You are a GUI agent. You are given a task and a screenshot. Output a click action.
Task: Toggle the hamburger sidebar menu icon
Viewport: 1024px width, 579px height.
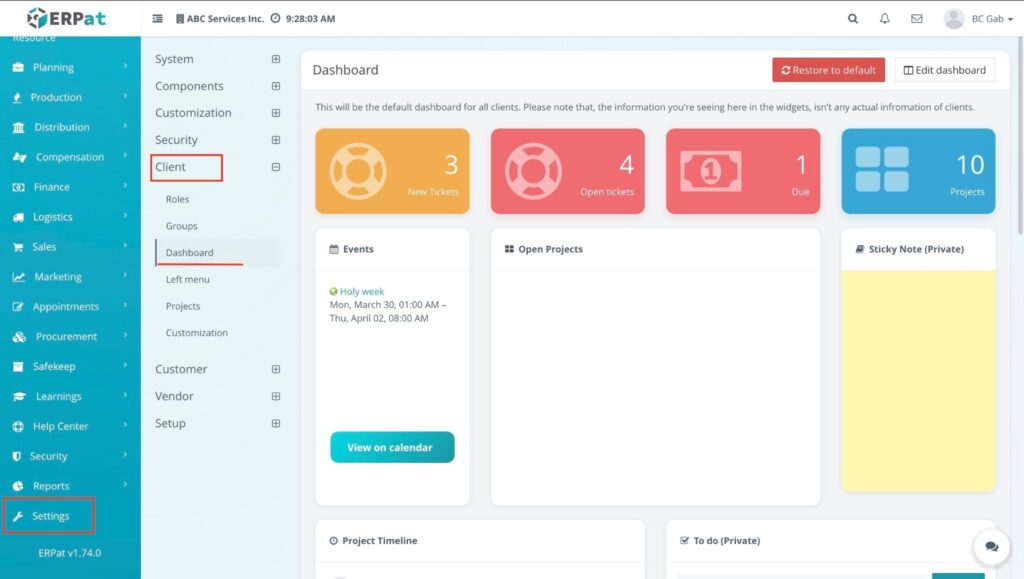157,19
